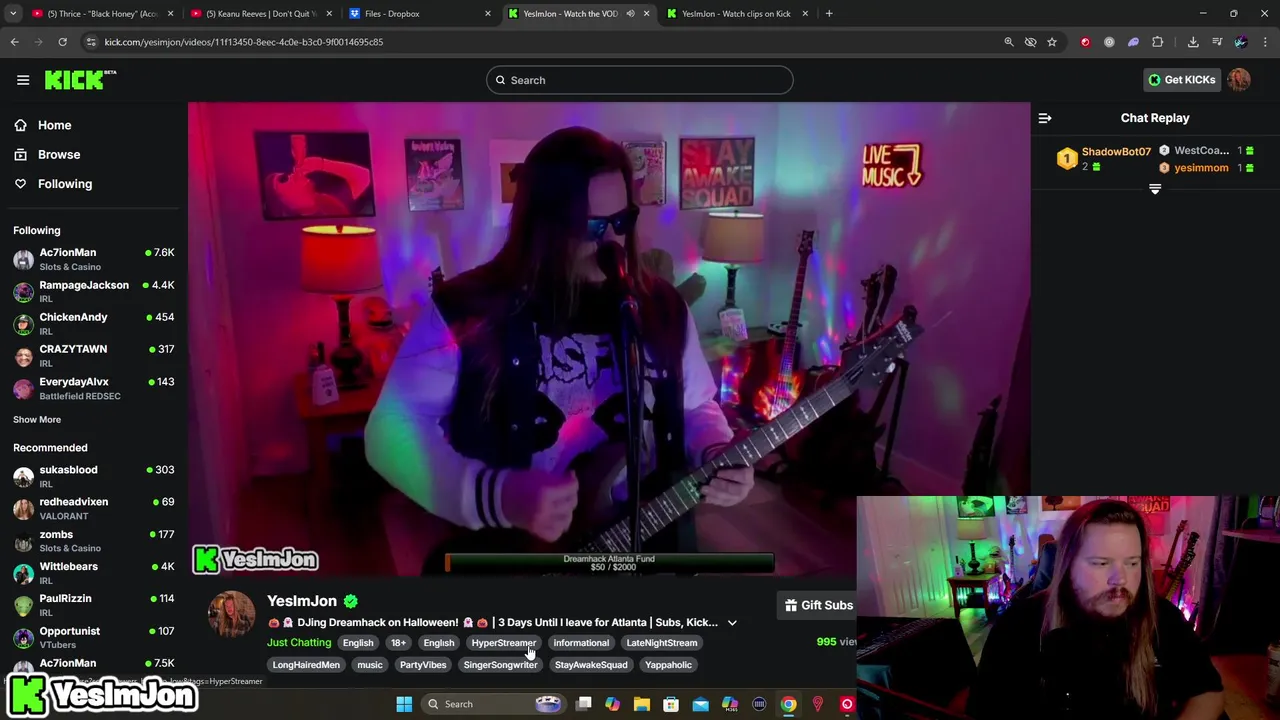1280x720 pixels.
Task: Click Get KICKs button
Action: 1182,80
